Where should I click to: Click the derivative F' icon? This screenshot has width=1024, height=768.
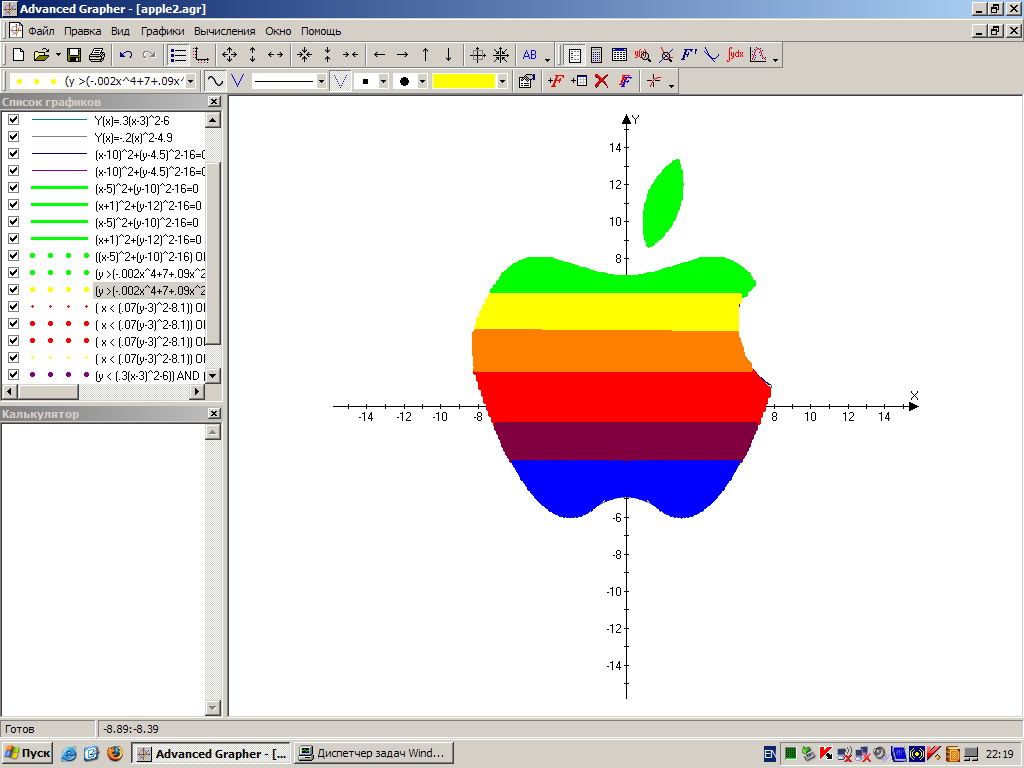pyautogui.click(x=689, y=55)
